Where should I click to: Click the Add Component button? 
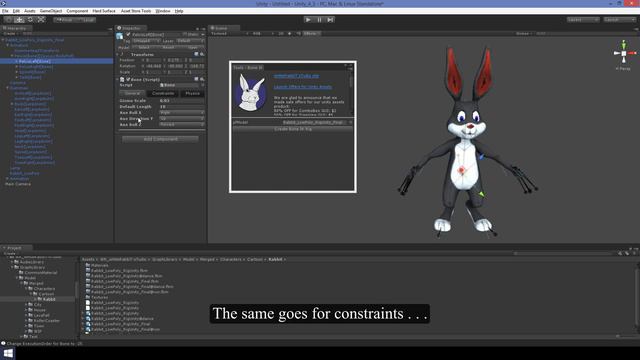[160, 139]
